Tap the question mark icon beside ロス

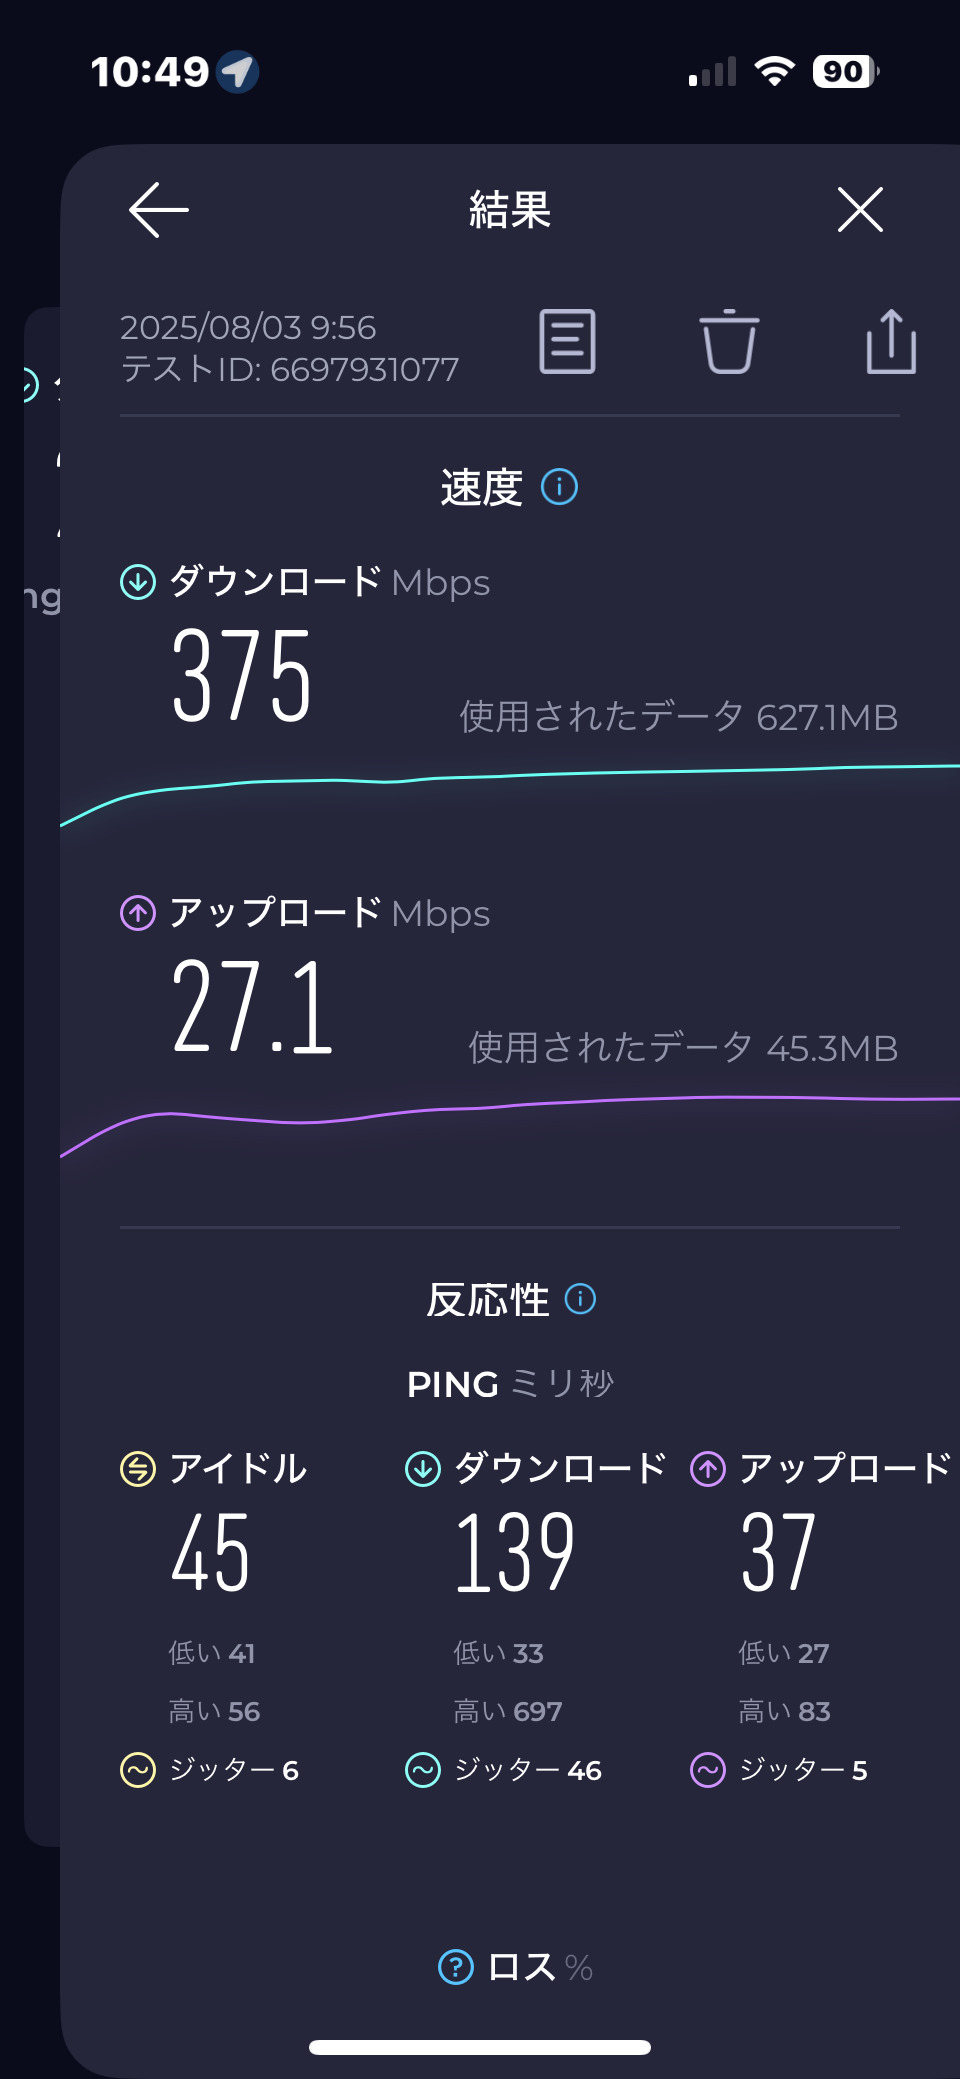click(456, 1967)
